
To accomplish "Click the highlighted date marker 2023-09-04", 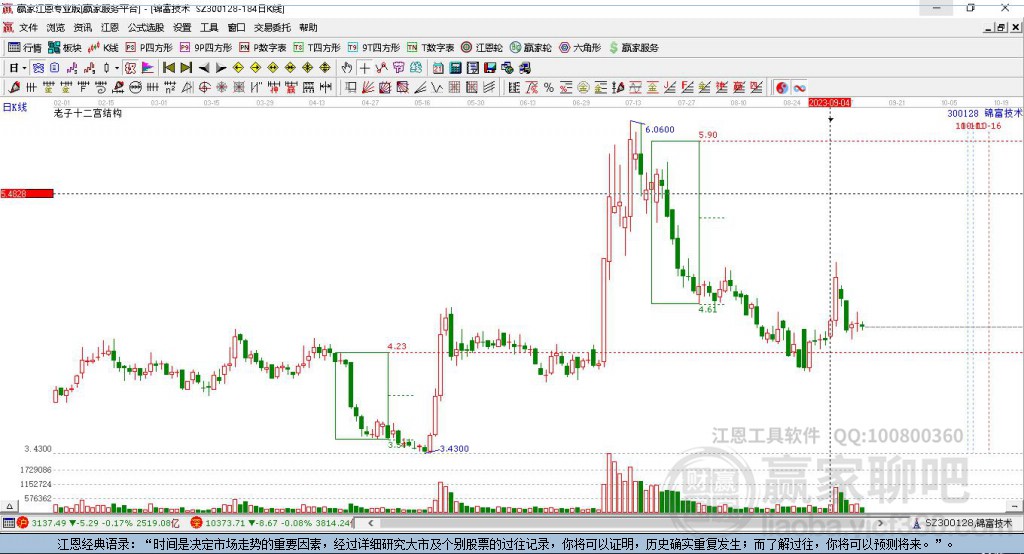I will tap(829, 103).
